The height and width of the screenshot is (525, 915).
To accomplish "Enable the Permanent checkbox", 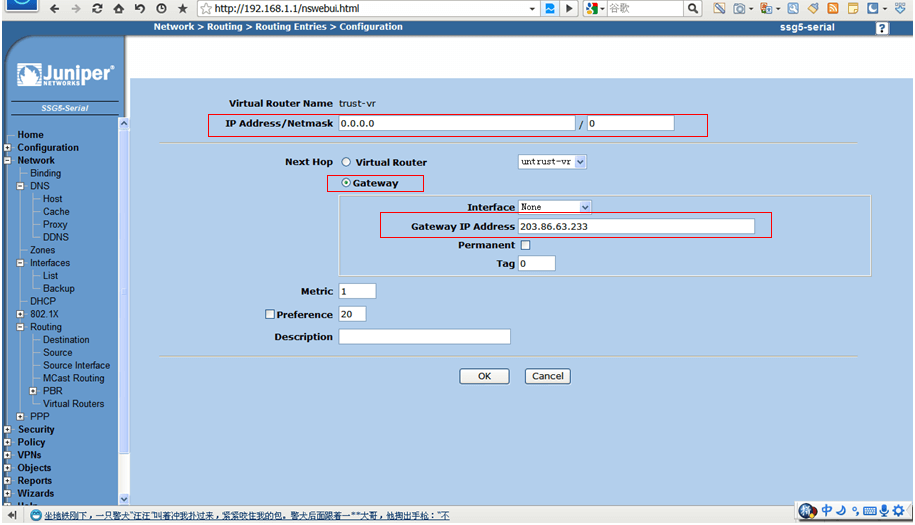I will pos(525,245).
